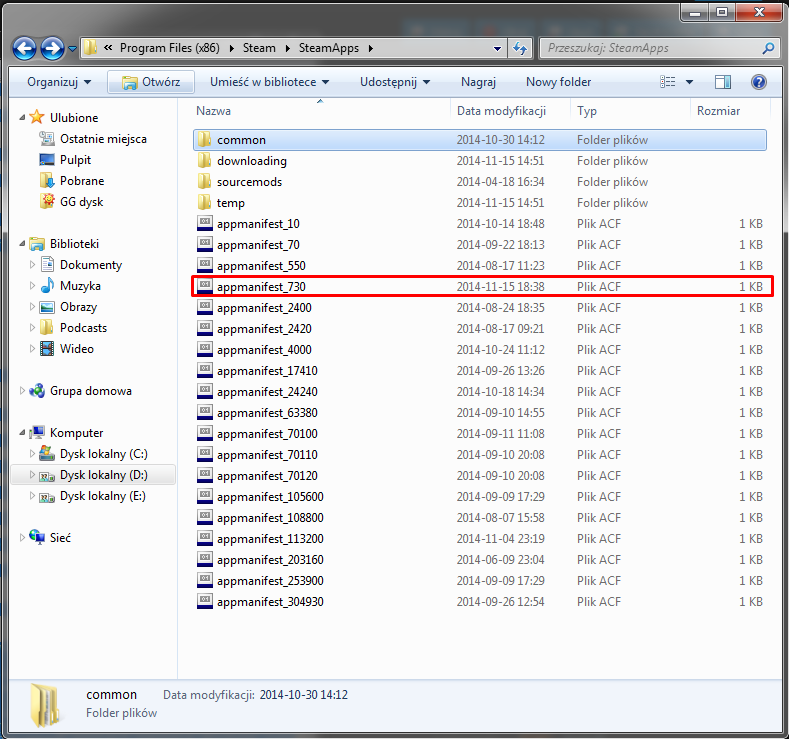Image resolution: width=789 pixels, height=739 pixels.
Task: Open the Organizuj menu
Action: click(x=59, y=82)
